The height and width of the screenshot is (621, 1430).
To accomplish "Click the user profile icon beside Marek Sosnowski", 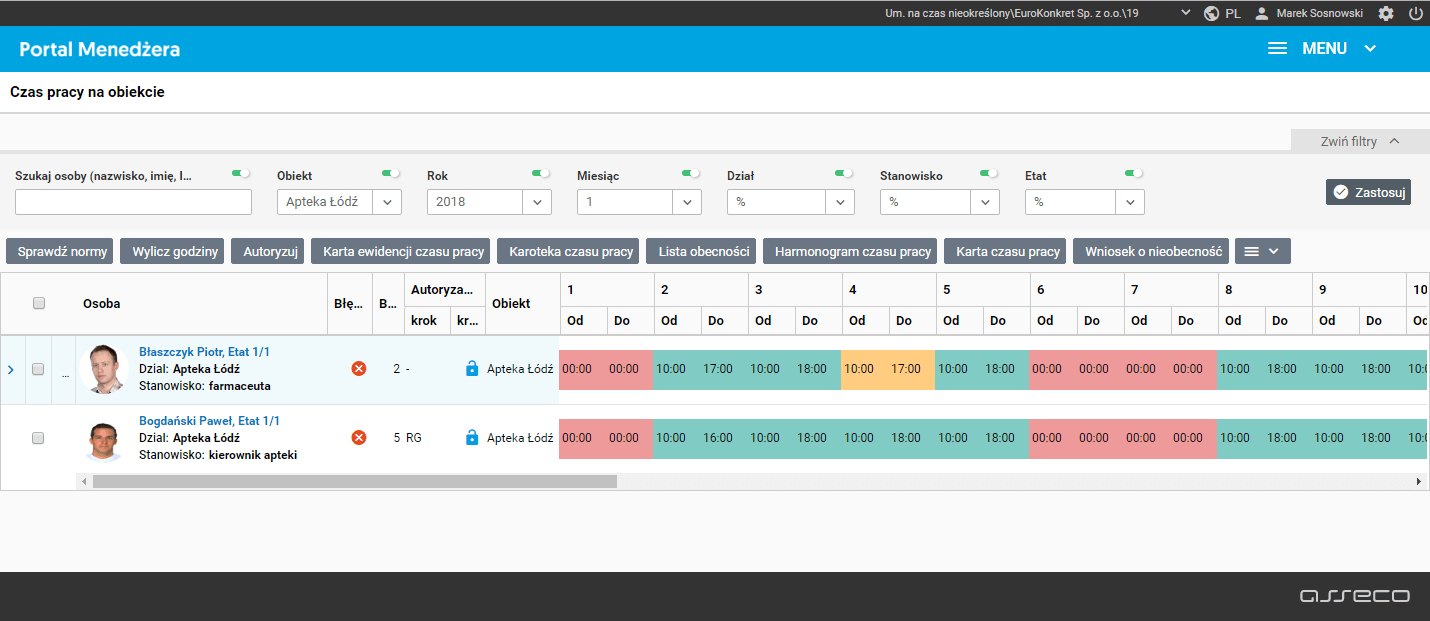I will click(x=1262, y=13).
